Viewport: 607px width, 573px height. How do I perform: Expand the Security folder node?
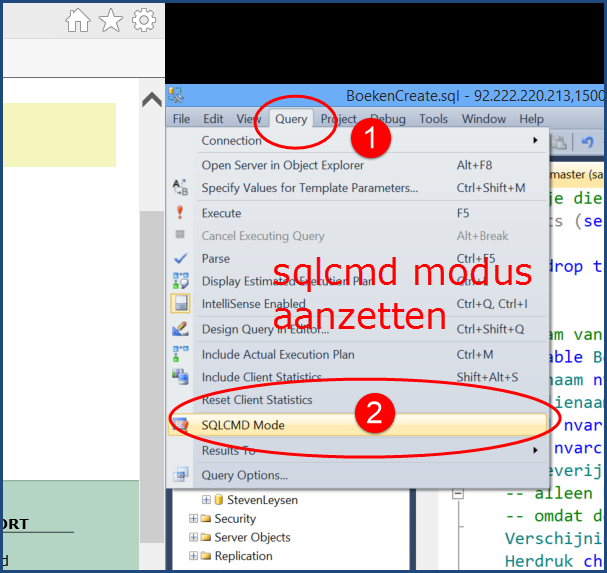click(x=193, y=519)
